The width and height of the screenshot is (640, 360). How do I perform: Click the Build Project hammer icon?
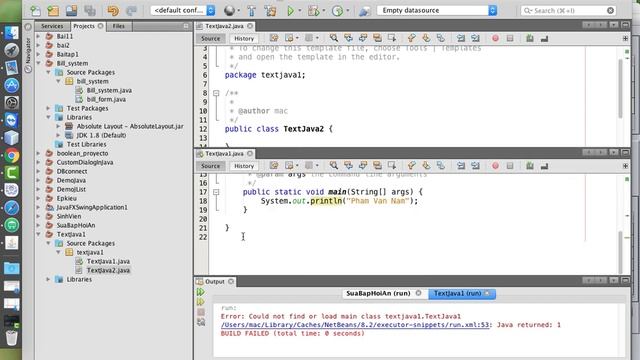[251, 11]
